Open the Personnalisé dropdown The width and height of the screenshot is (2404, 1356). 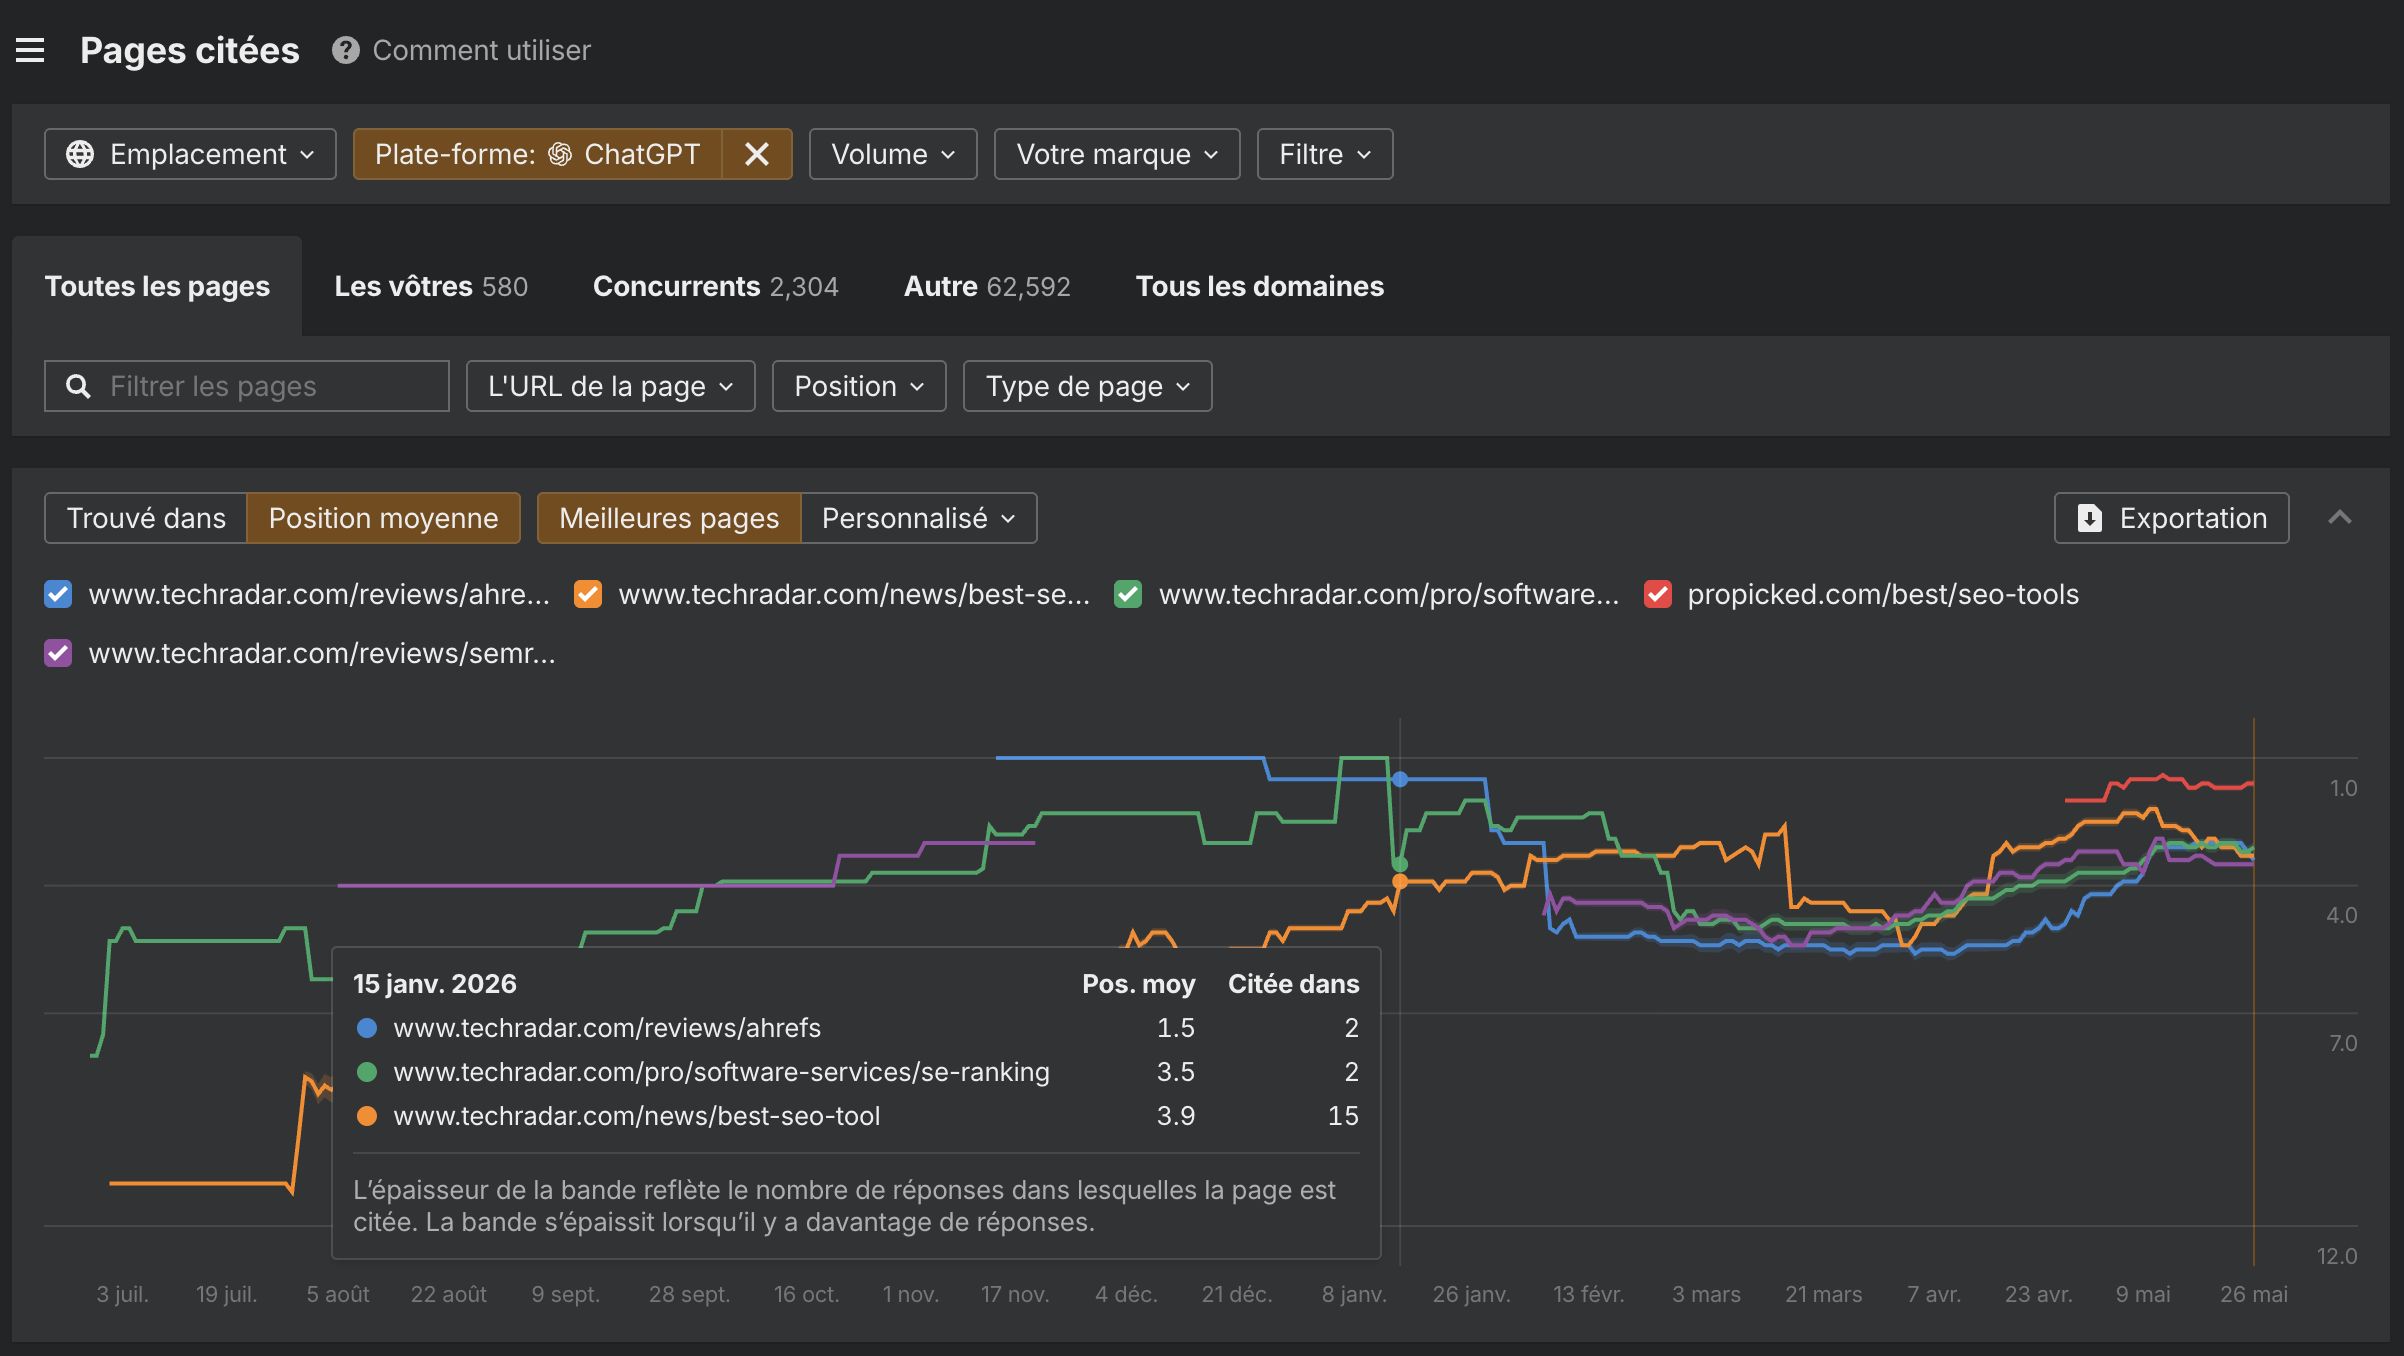click(x=919, y=518)
